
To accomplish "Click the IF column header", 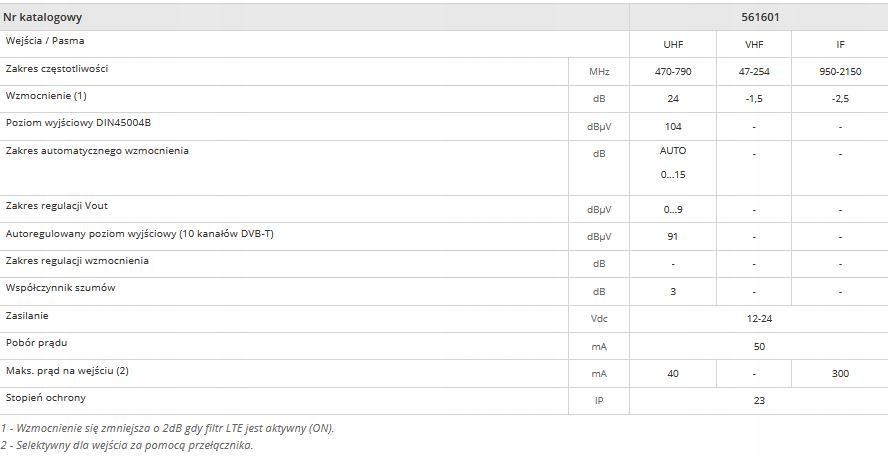I will [840, 45].
